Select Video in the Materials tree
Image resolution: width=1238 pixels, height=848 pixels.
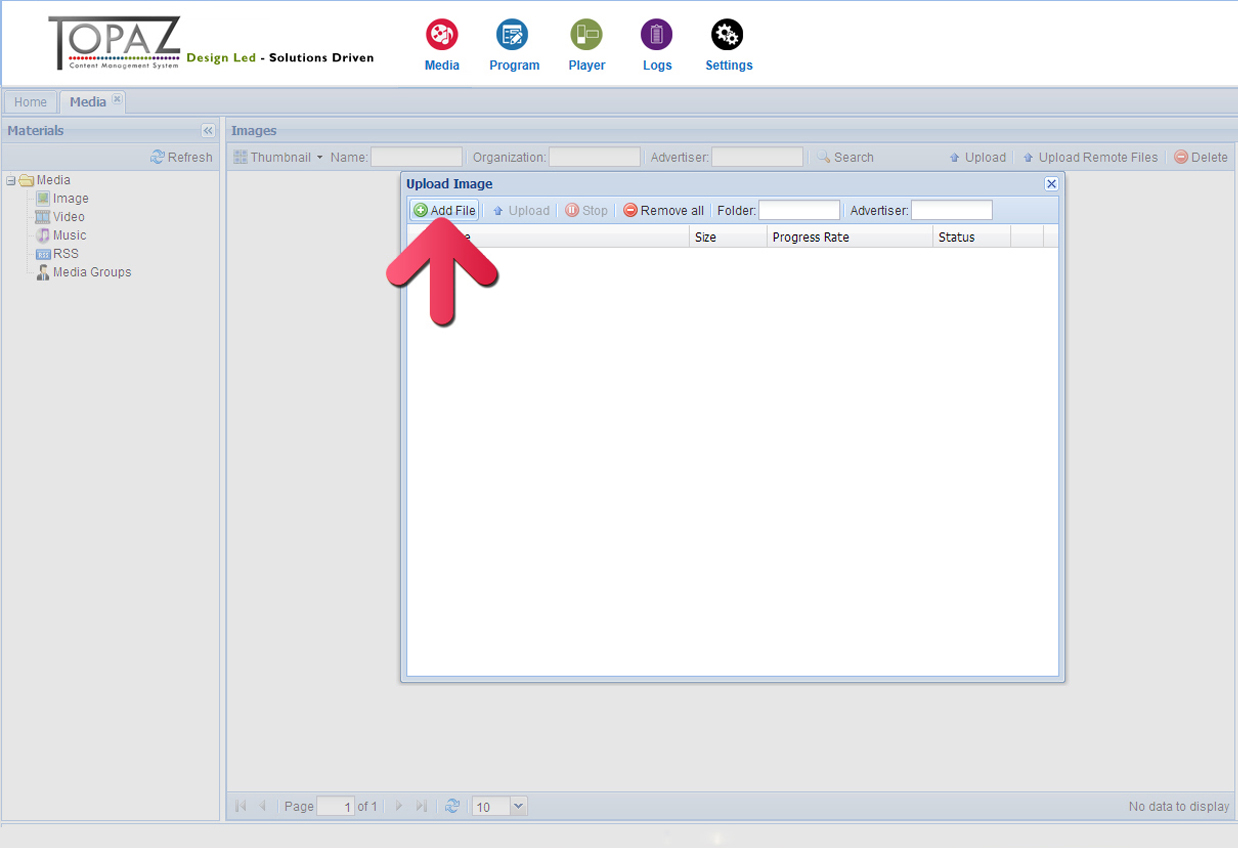(68, 217)
